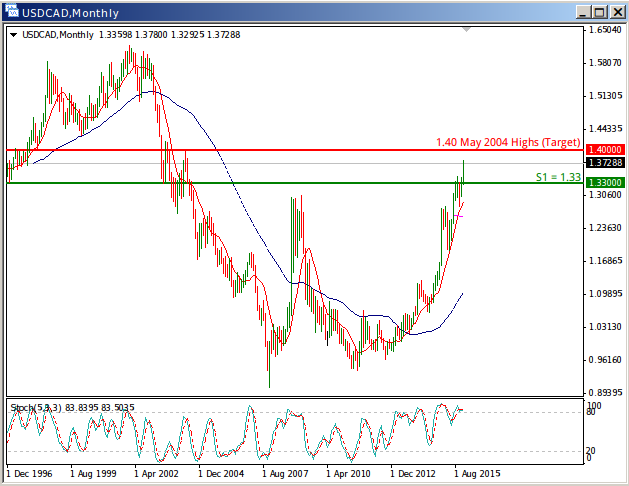Screen dimensions: 629x486
Task: Click the 1.44335 price scale value
Action: point(605,129)
